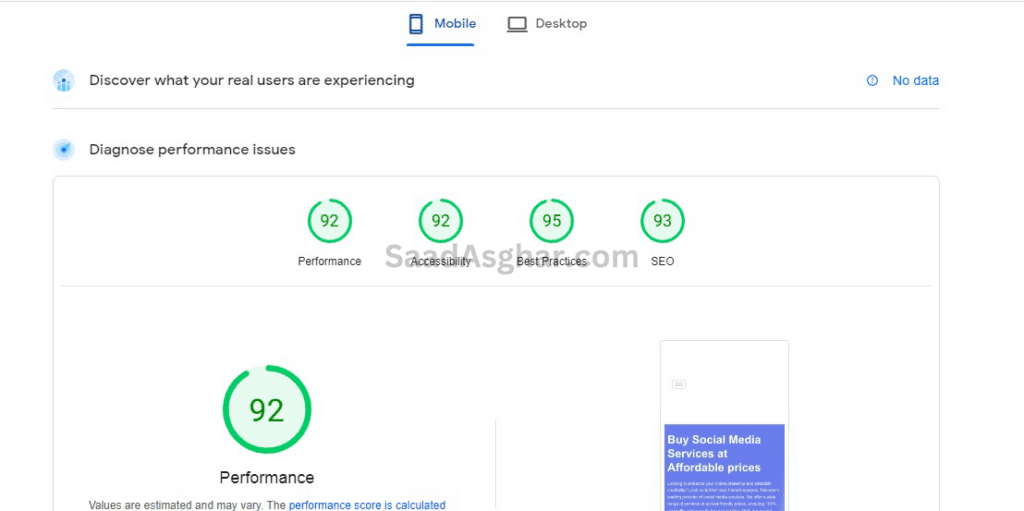The image size is (1024, 511).
Task: Select the Best Practices score gauge 95
Action: pos(552,221)
